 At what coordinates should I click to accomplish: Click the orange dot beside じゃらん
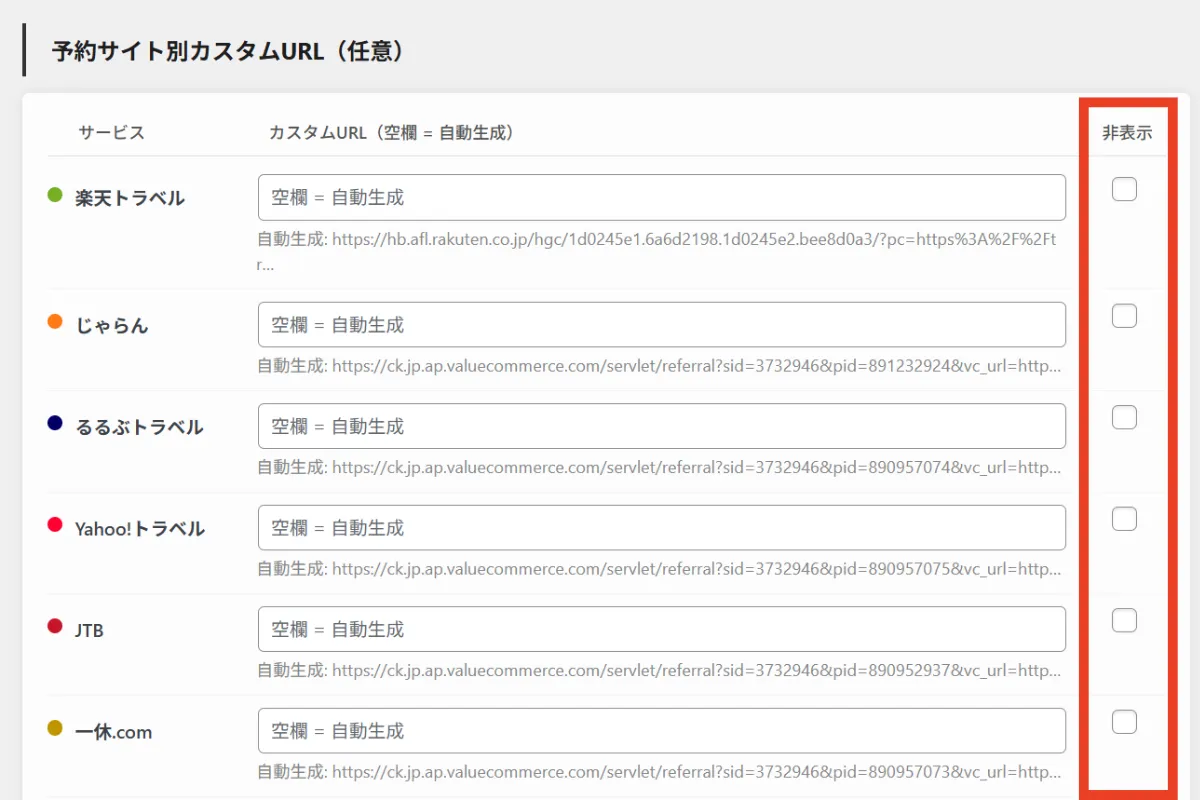pos(55,322)
